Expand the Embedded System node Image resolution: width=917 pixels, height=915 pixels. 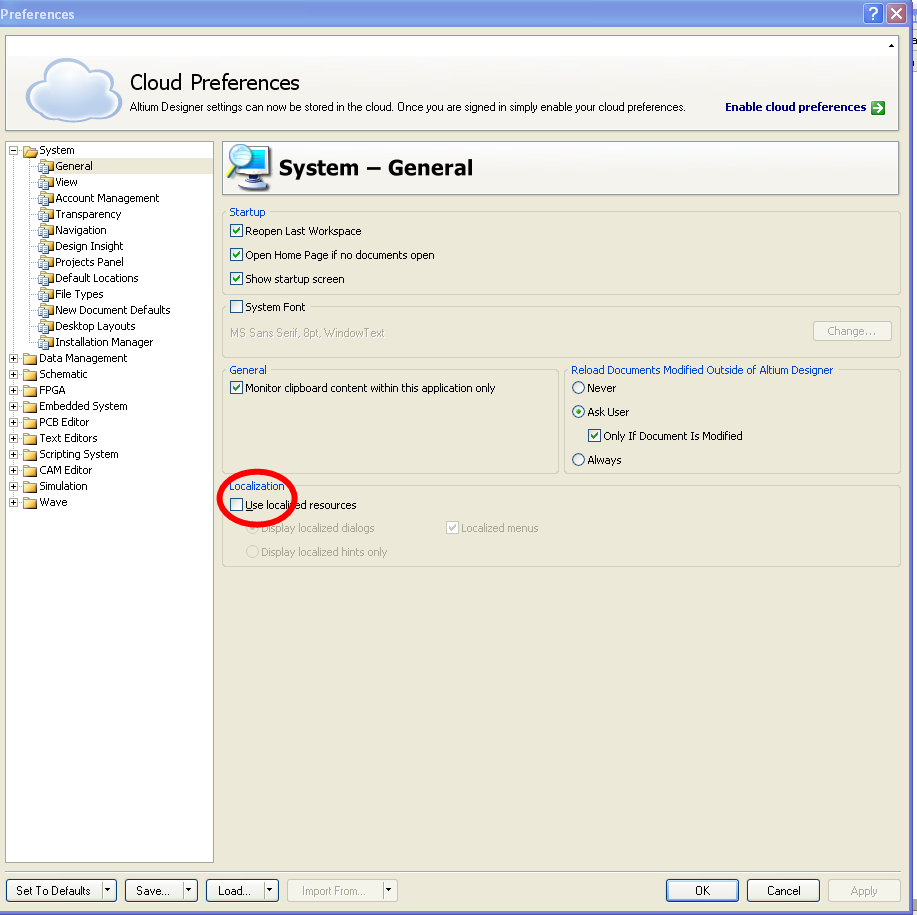[13, 406]
